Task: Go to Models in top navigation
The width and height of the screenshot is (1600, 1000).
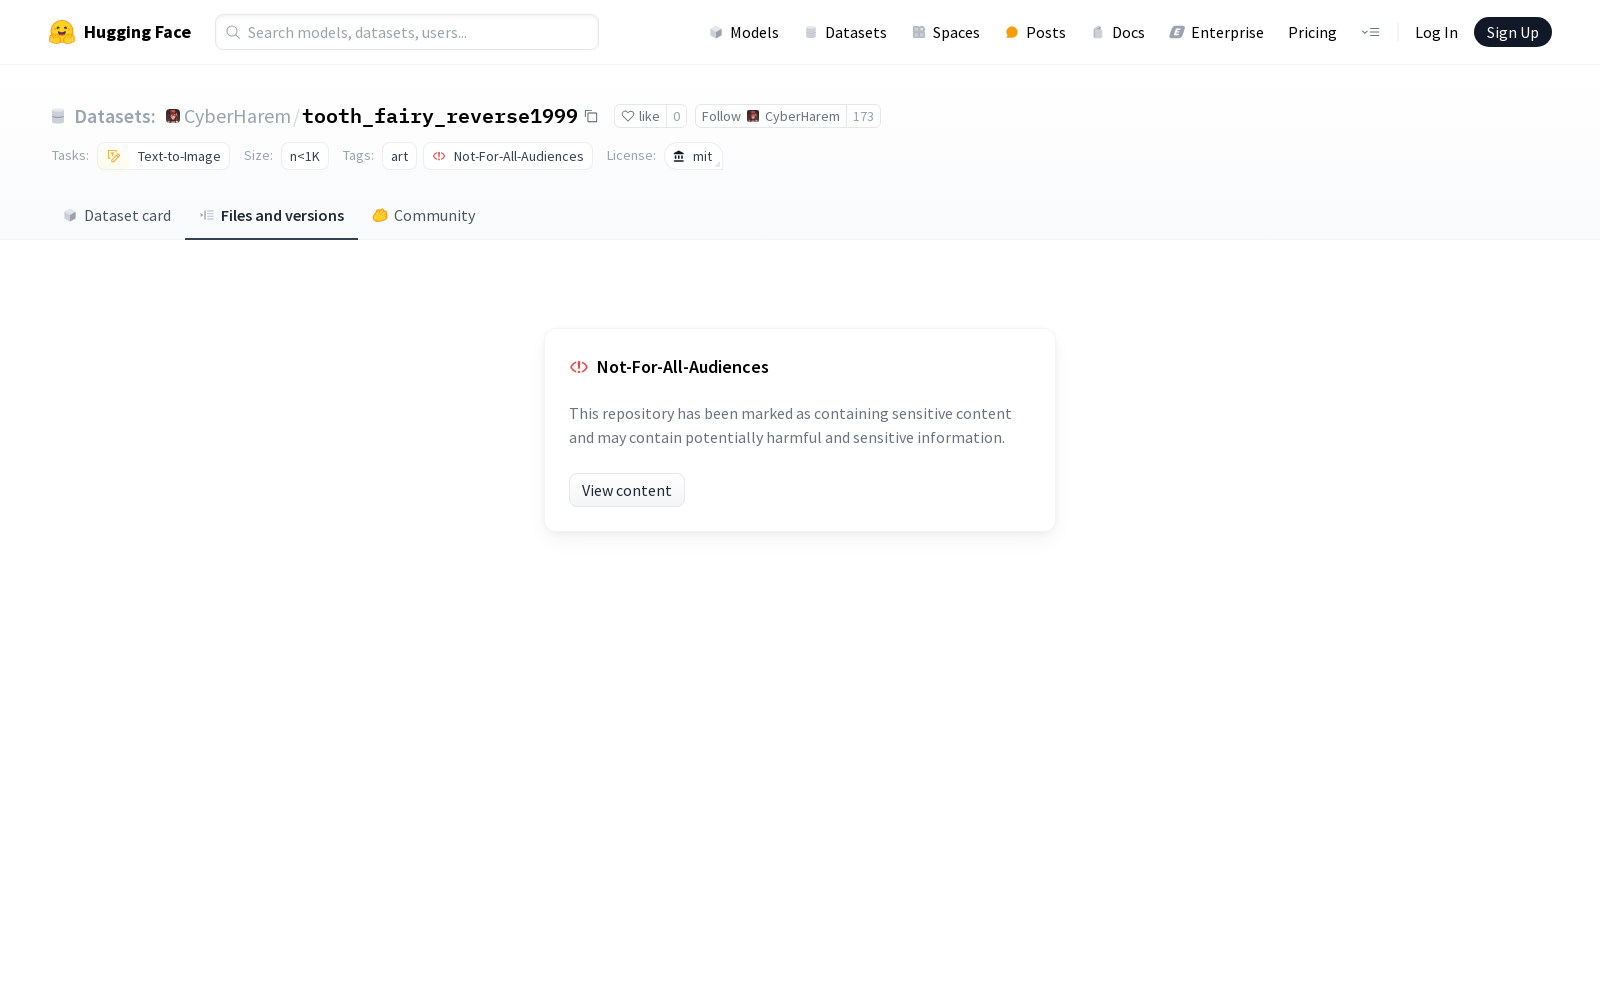Action: pyautogui.click(x=744, y=32)
